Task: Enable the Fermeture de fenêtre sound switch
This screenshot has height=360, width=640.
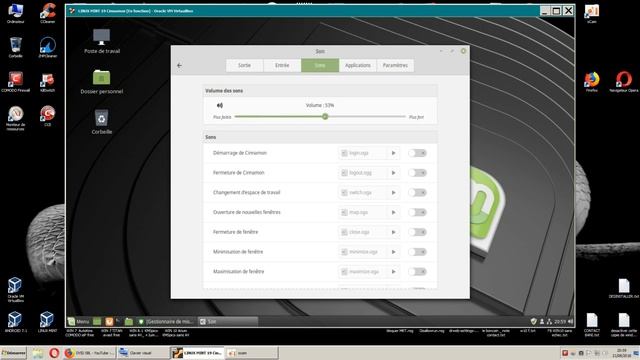Action: pos(417,232)
